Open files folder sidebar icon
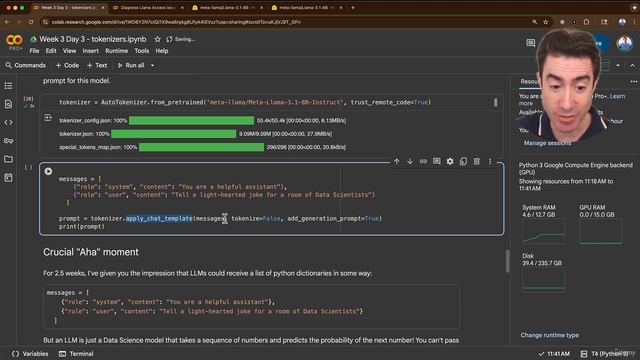 coord(8,159)
